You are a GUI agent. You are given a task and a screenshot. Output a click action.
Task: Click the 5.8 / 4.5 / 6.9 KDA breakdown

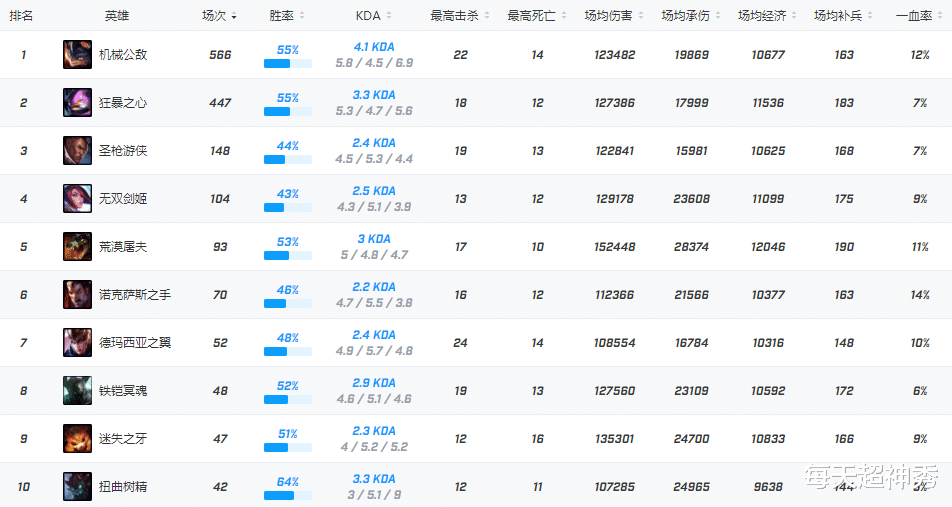(x=374, y=63)
